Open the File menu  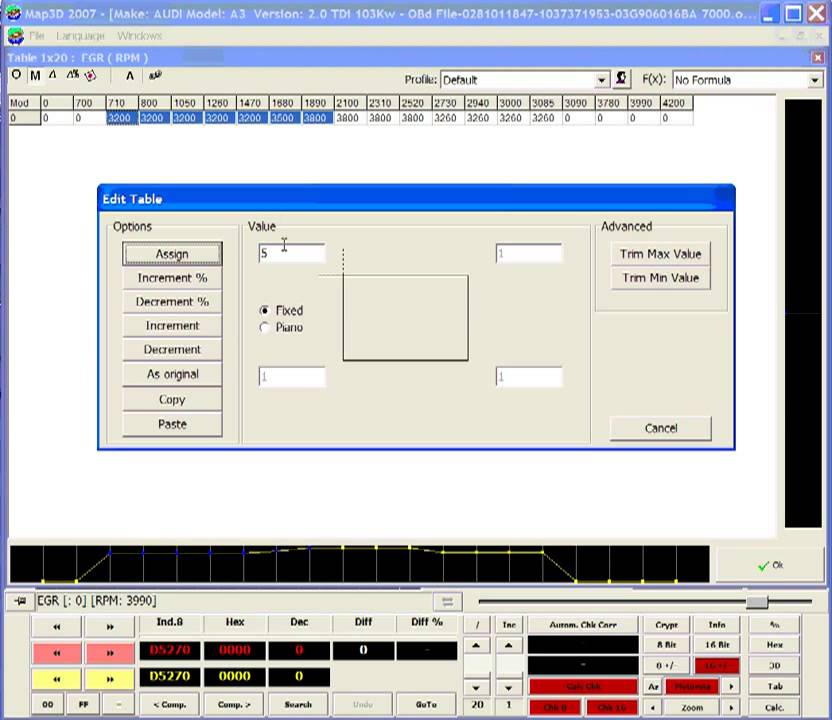pos(37,36)
